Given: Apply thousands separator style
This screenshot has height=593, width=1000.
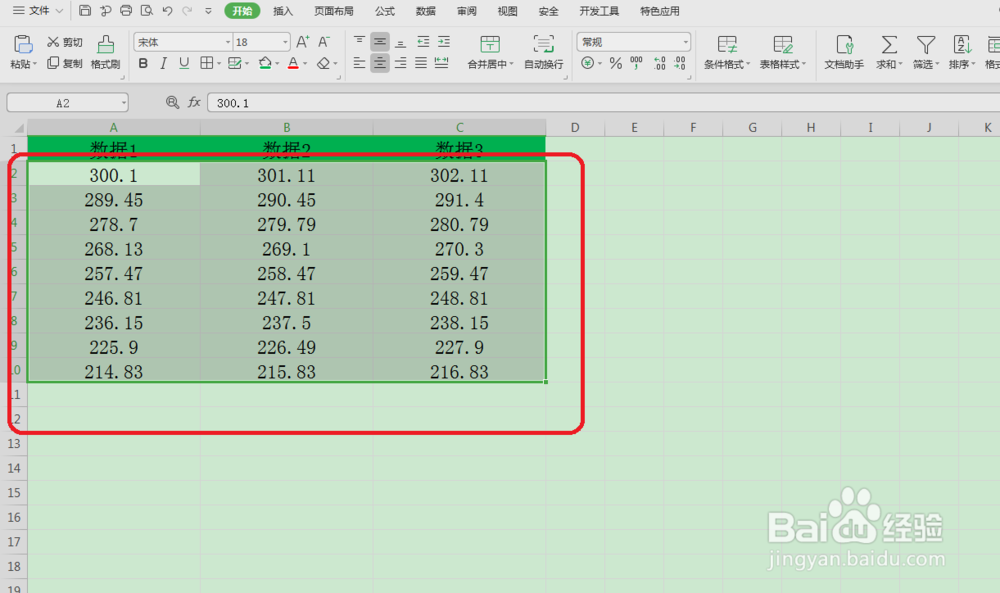Looking at the screenshot, I should (x=636, y=63).
